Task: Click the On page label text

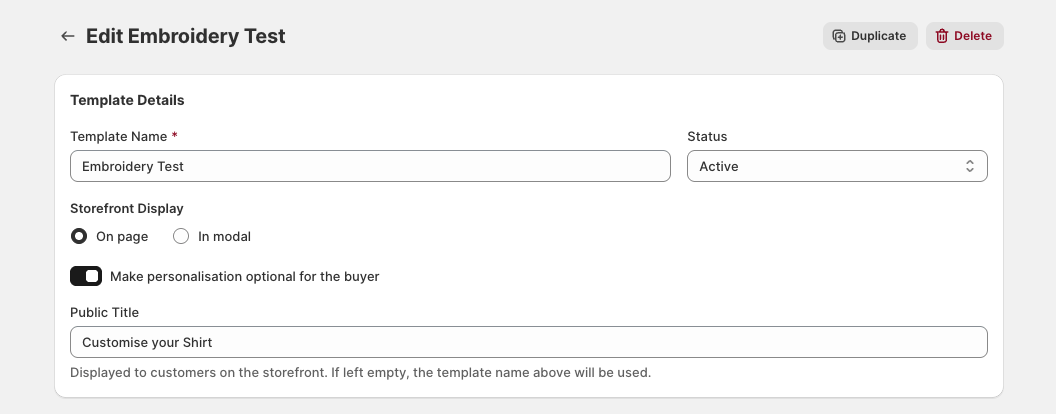Action: [122, 237]
